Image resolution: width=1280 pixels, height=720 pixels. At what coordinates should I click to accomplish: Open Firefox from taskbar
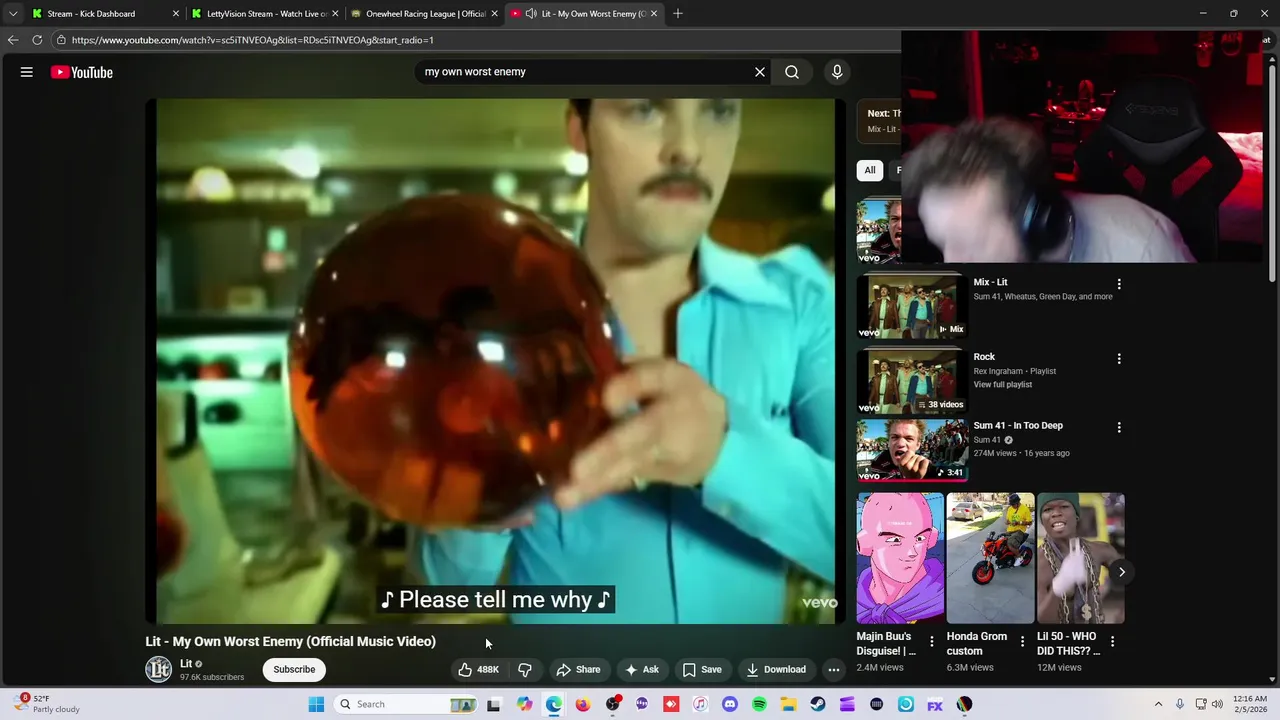[583, 704]
